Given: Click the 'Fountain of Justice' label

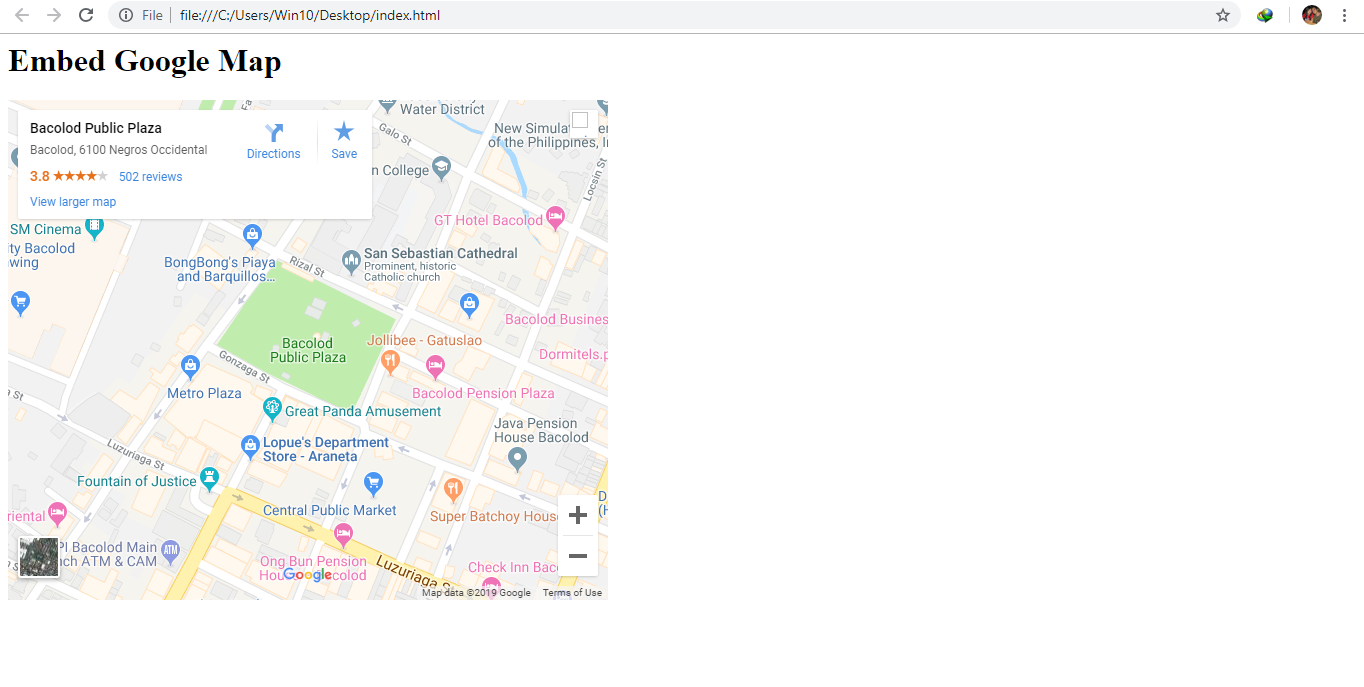Looking at the screenshot, I should tap(137, 481).
